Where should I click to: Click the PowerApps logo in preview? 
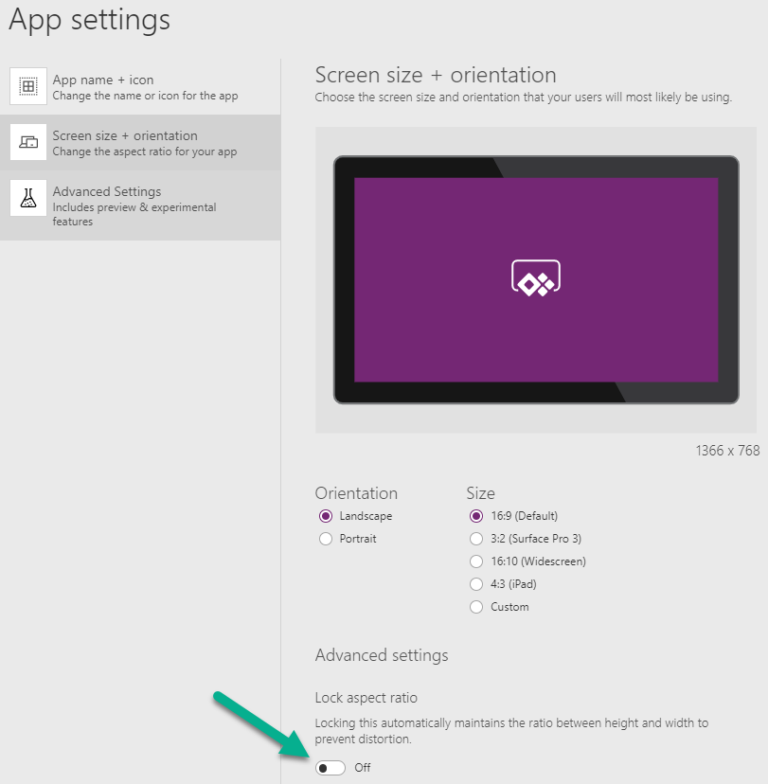coord(536,278)
